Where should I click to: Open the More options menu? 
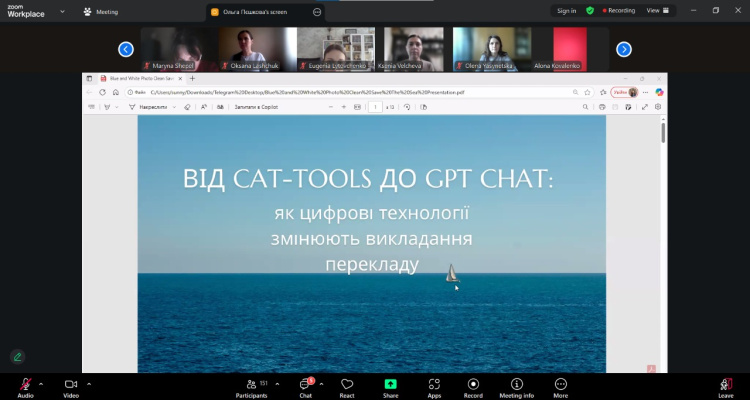561,388
